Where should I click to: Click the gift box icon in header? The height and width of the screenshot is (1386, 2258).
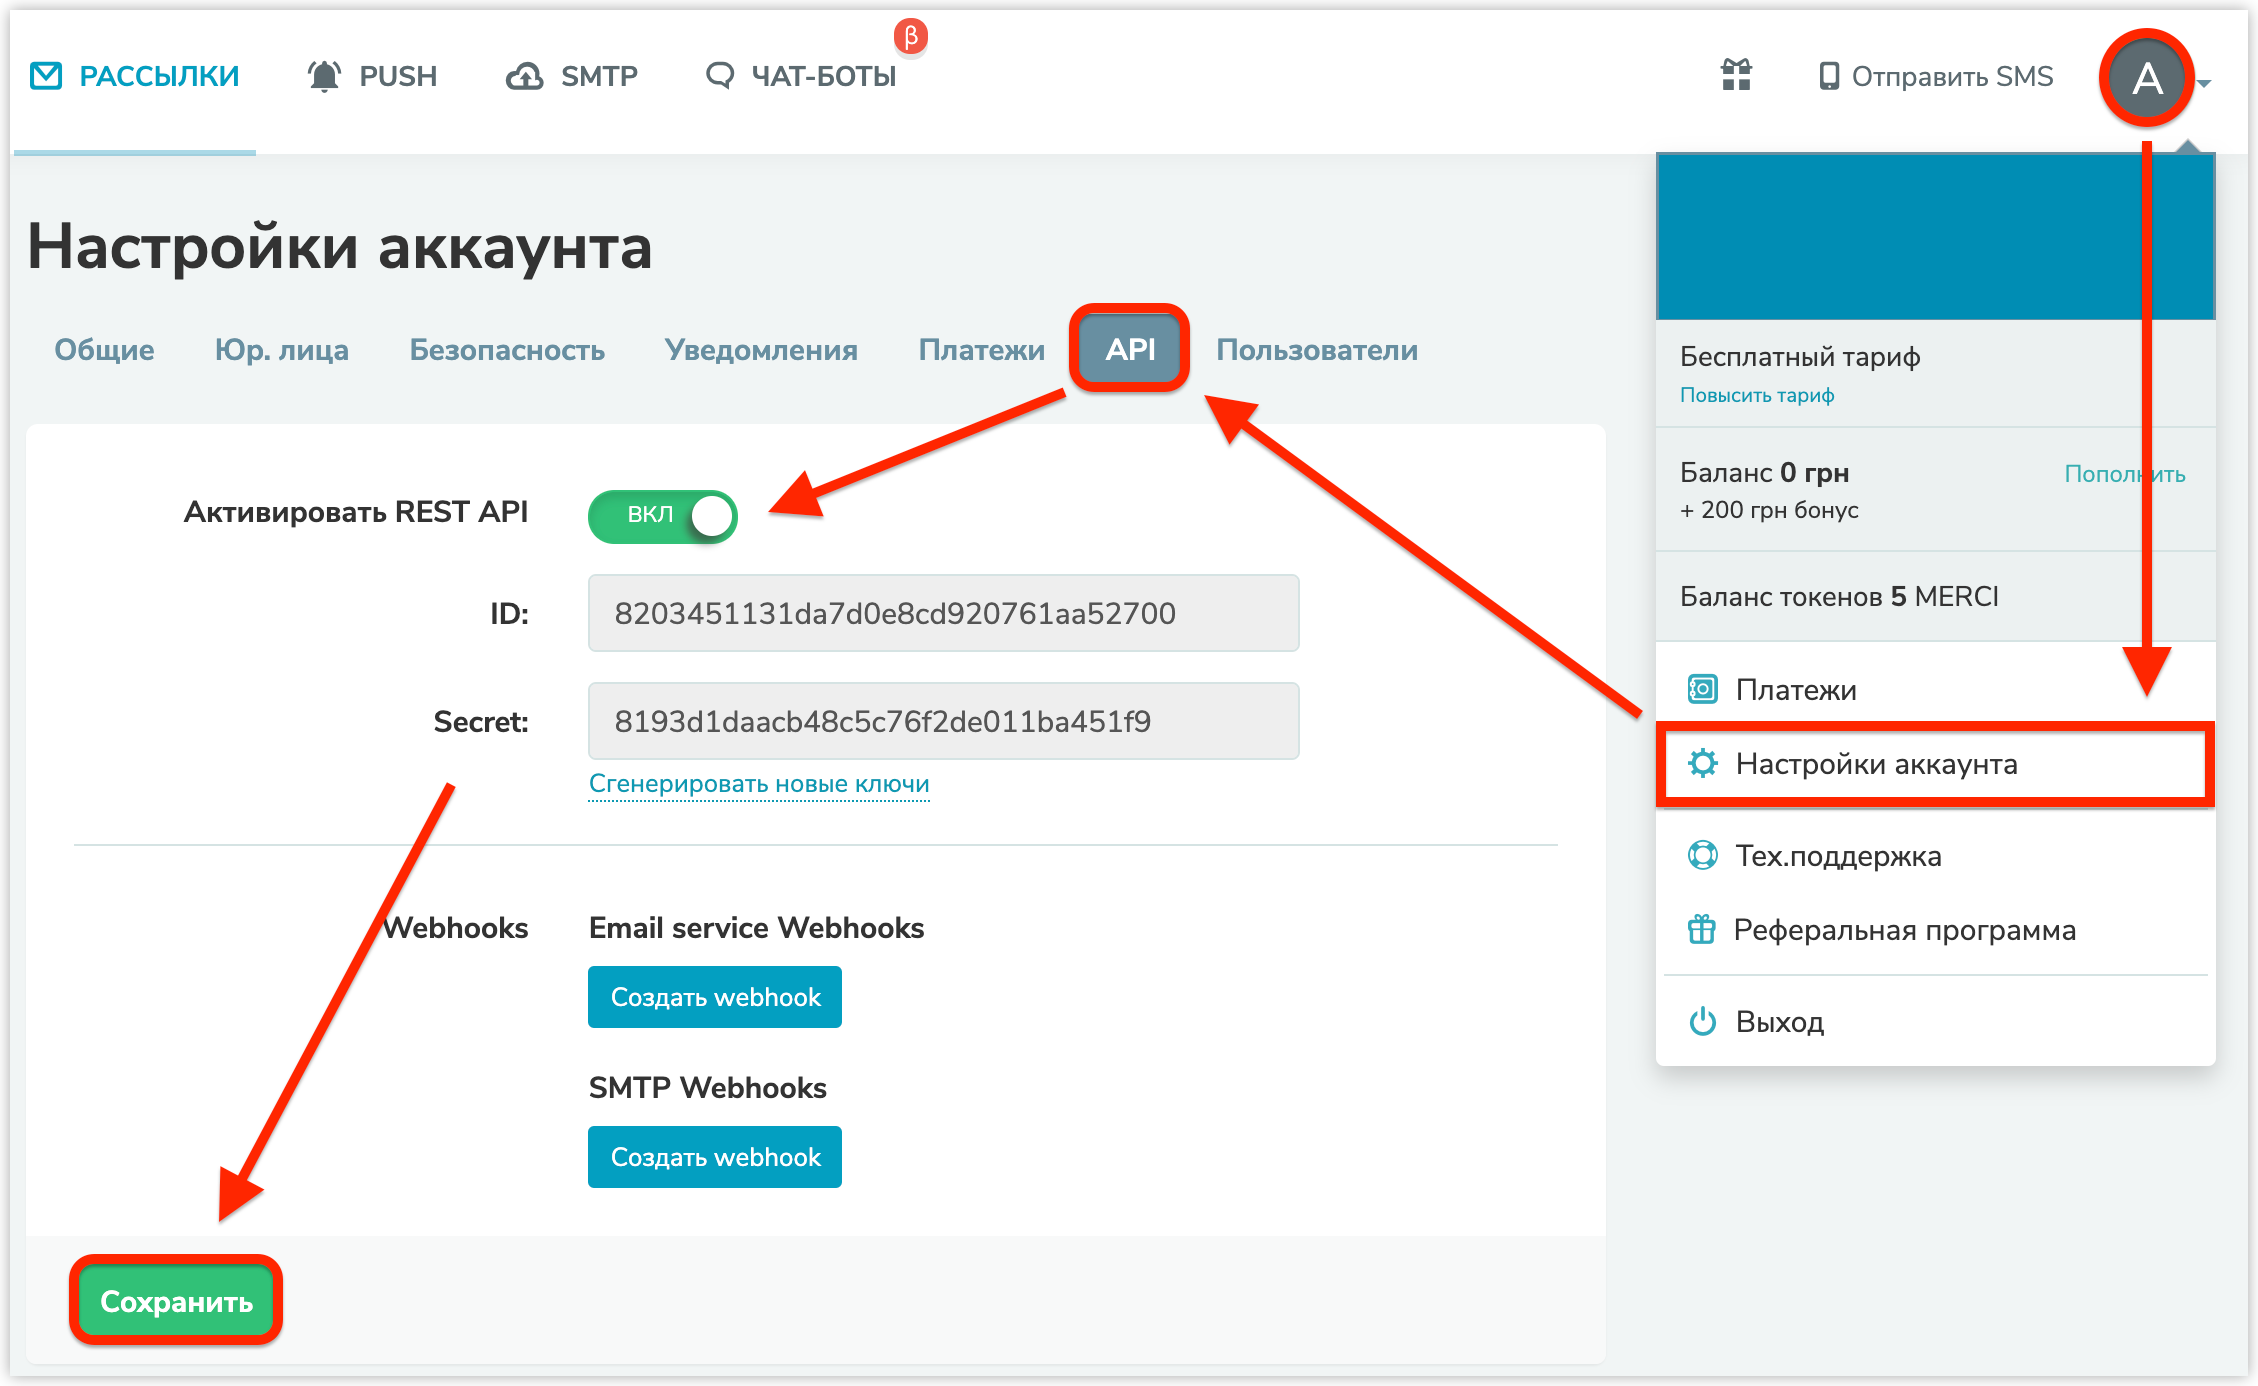(x=1736, y=75)
